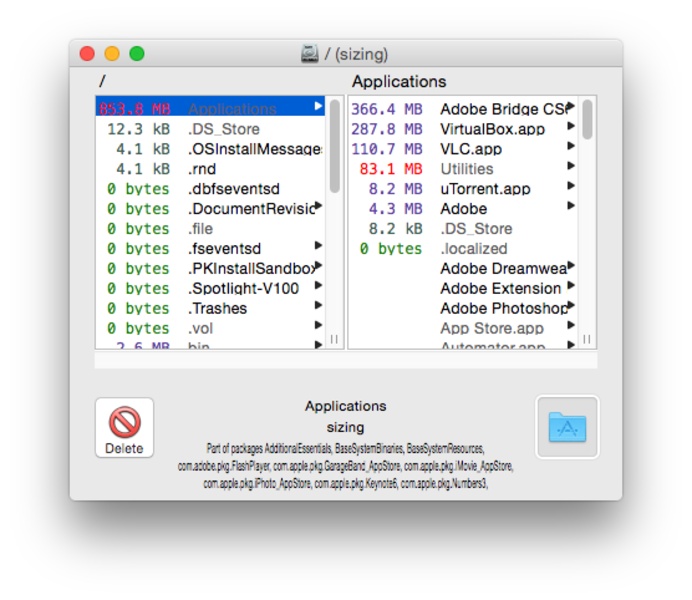Screen dimensions: 692x600
Task: Click the Applications column header above right list
Action: (399, 82)
